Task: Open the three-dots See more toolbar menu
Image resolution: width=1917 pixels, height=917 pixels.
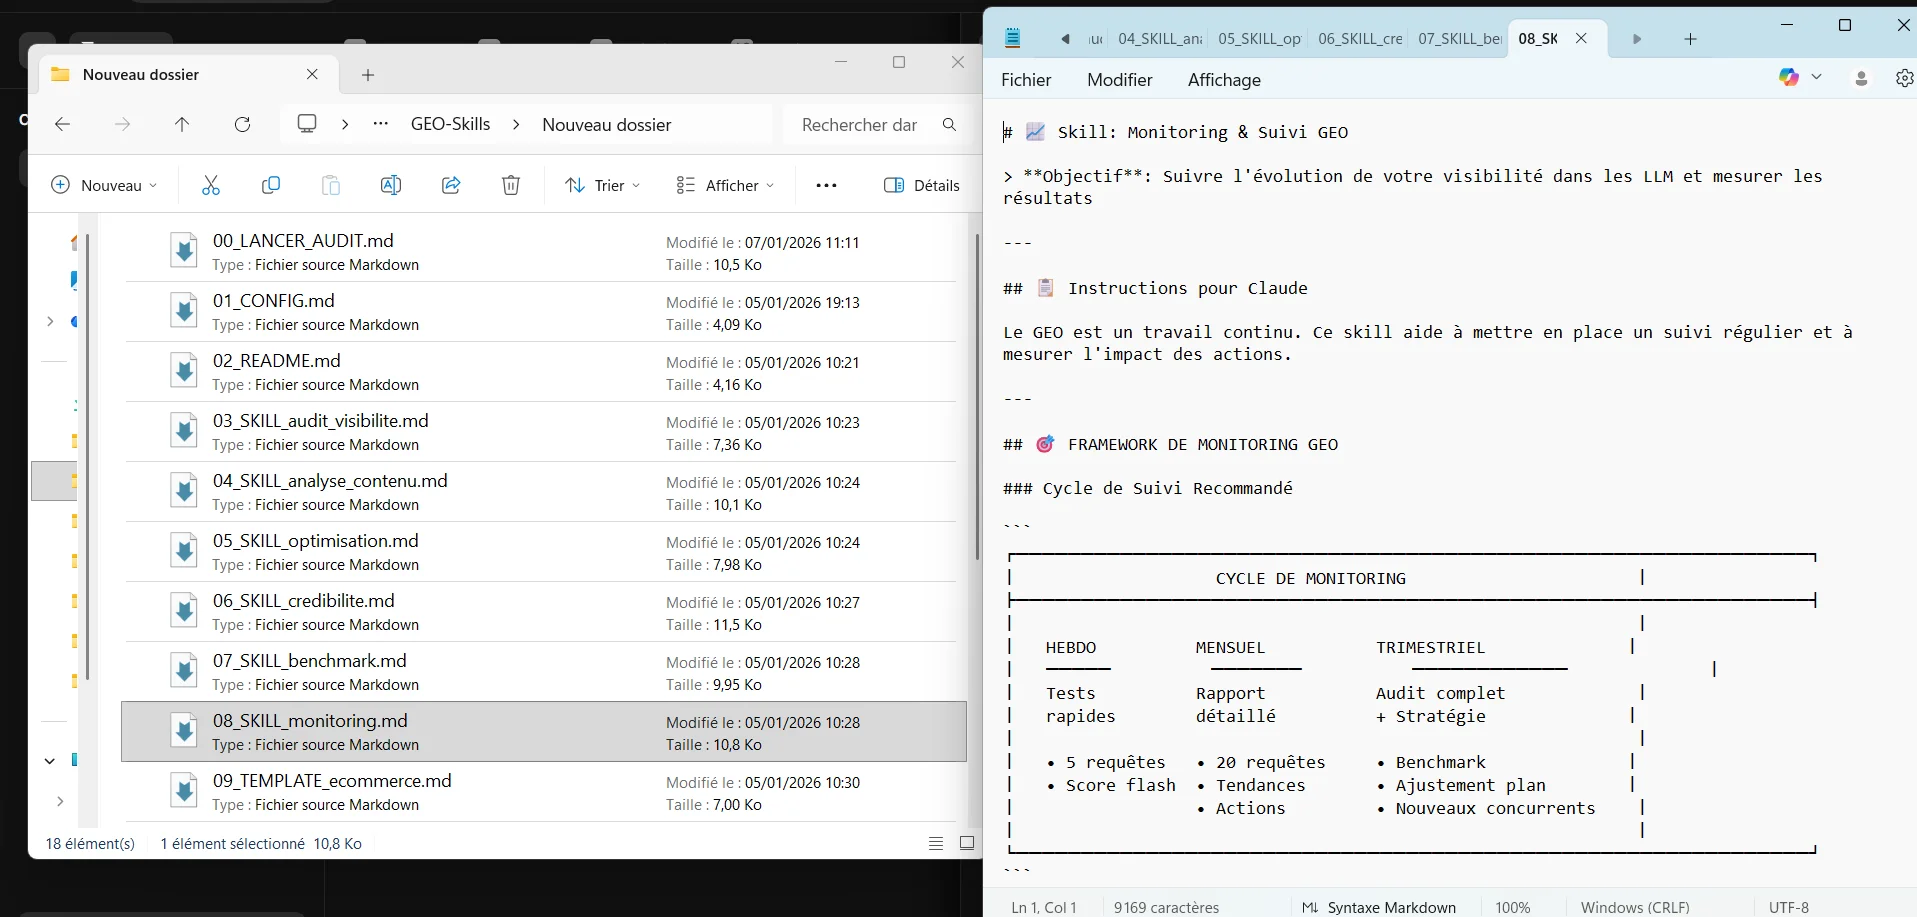Action: click(x=826, y=185)
